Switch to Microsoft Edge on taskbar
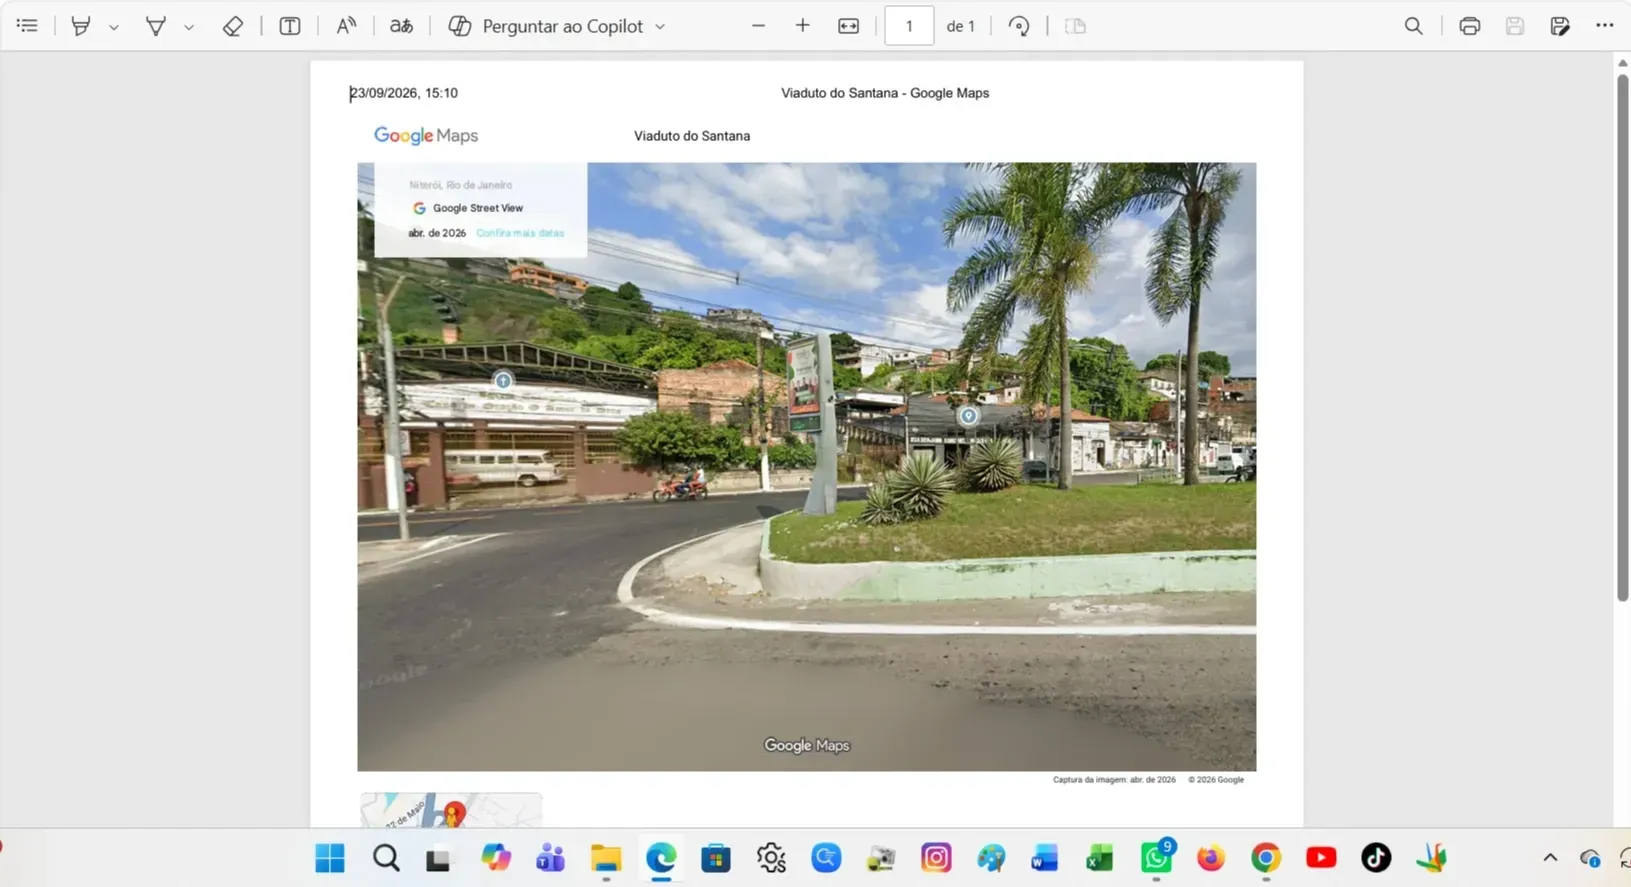The image size is (1631, 887). click(x=661, y=858)
